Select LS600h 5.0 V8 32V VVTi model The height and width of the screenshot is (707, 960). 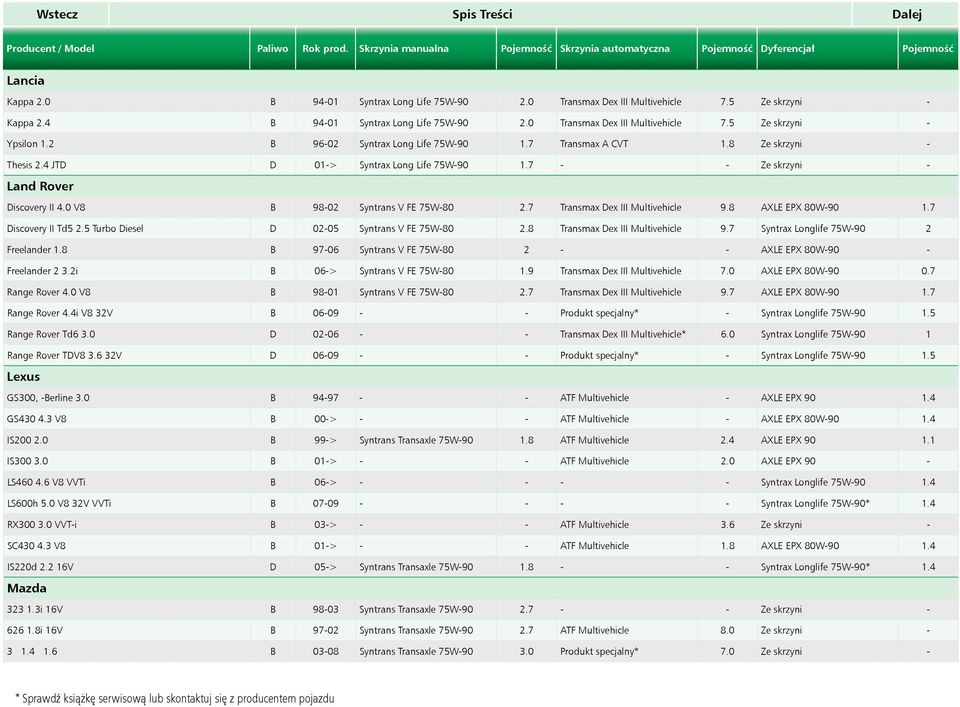tap(59, 503)
